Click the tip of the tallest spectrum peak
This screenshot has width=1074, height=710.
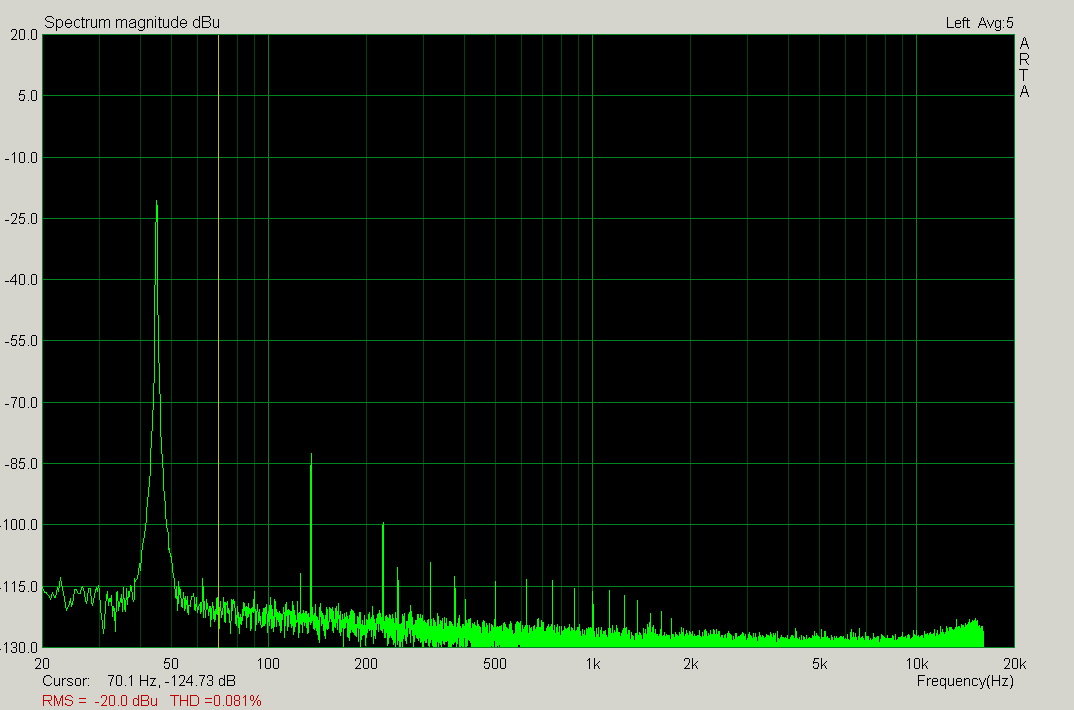coord(157,201)
